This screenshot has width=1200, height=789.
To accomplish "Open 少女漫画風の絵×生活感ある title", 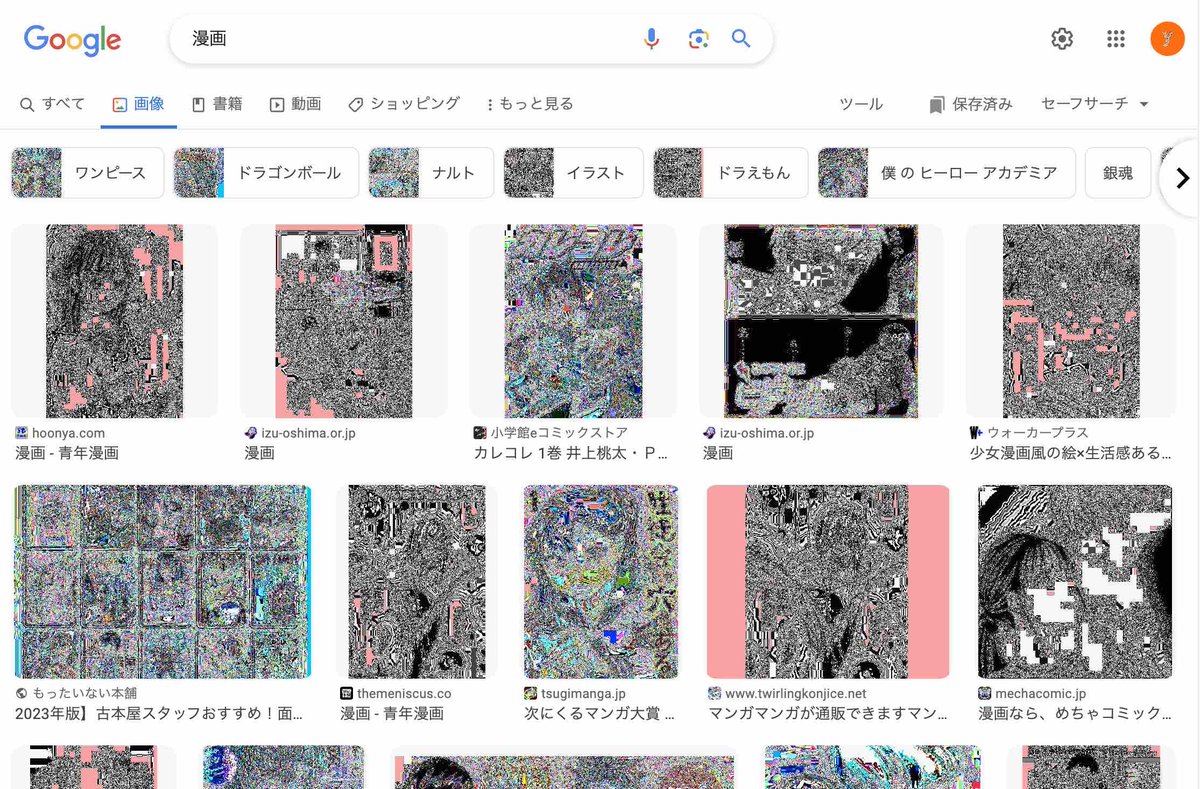I will click(1070, 453).
